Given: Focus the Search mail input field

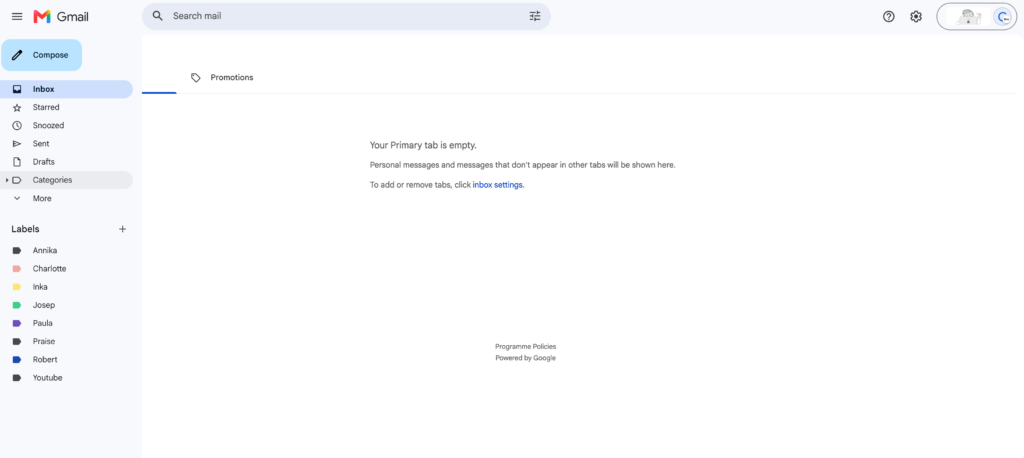Looking at the screenshot, I should pos(346,16).
